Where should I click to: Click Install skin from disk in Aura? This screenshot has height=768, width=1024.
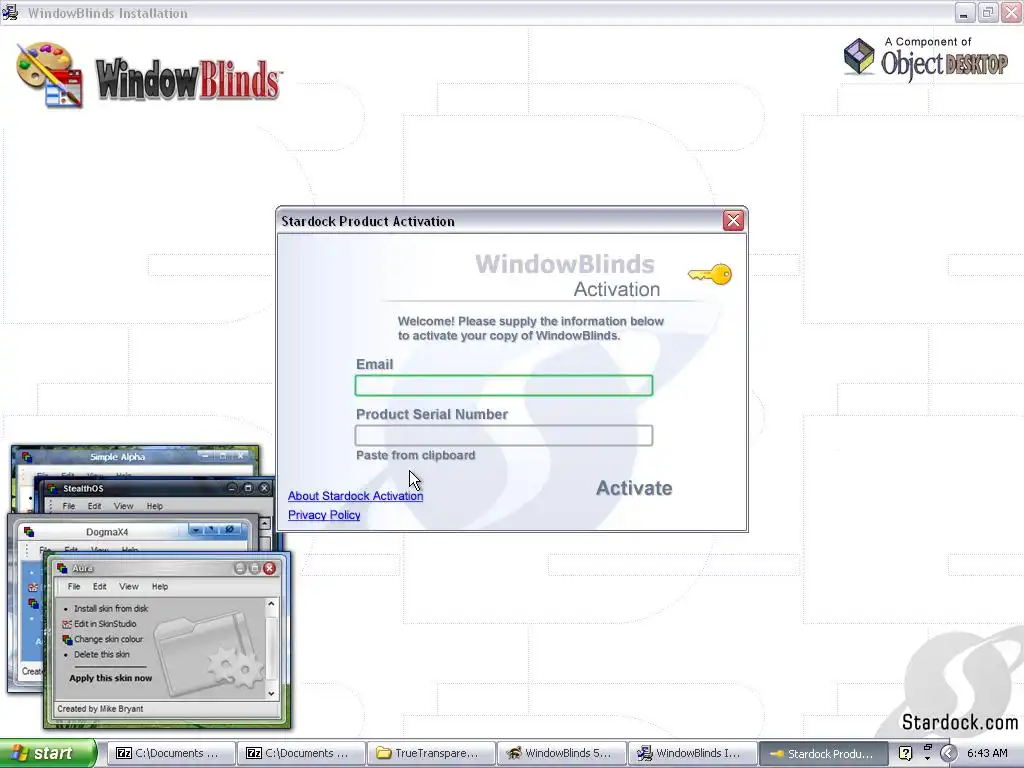(111, 608)
